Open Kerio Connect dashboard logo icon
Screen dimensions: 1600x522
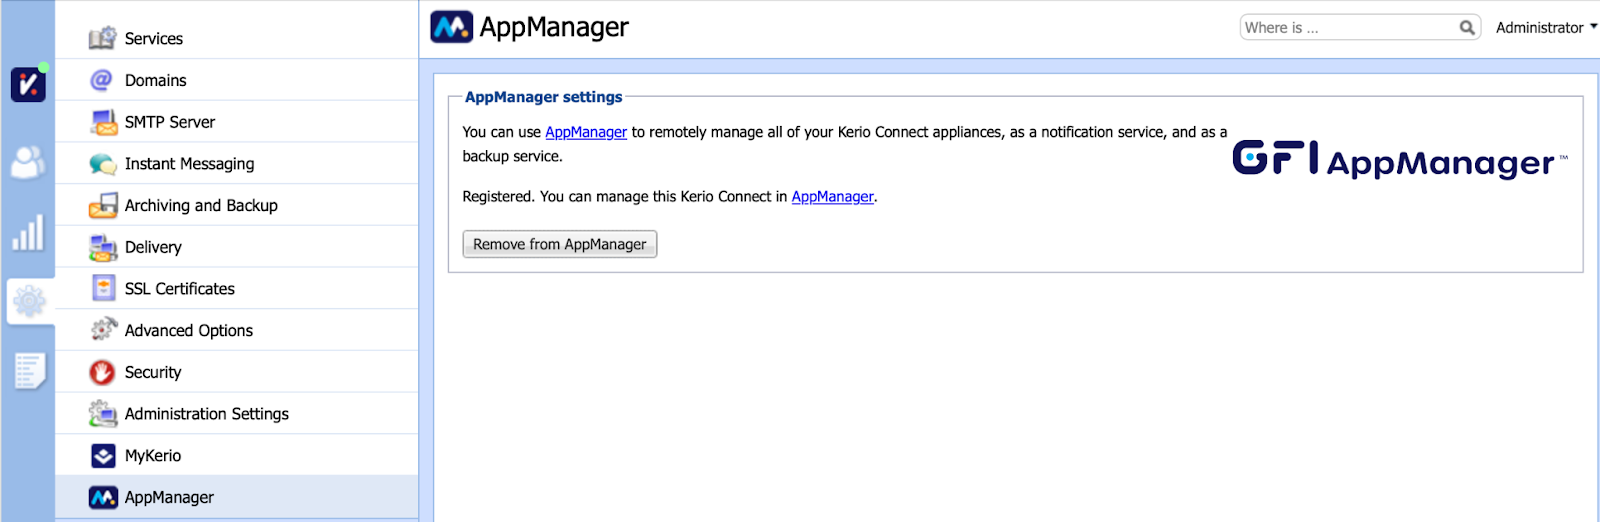tap(28, 84)
